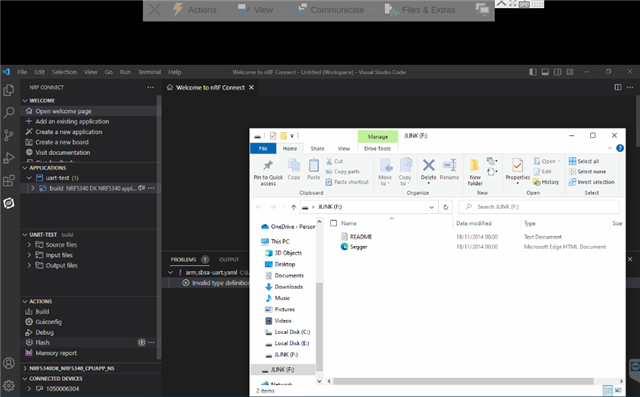Switch to the OUTPUT panel tab
640x397 pixels.
point(229,259)
